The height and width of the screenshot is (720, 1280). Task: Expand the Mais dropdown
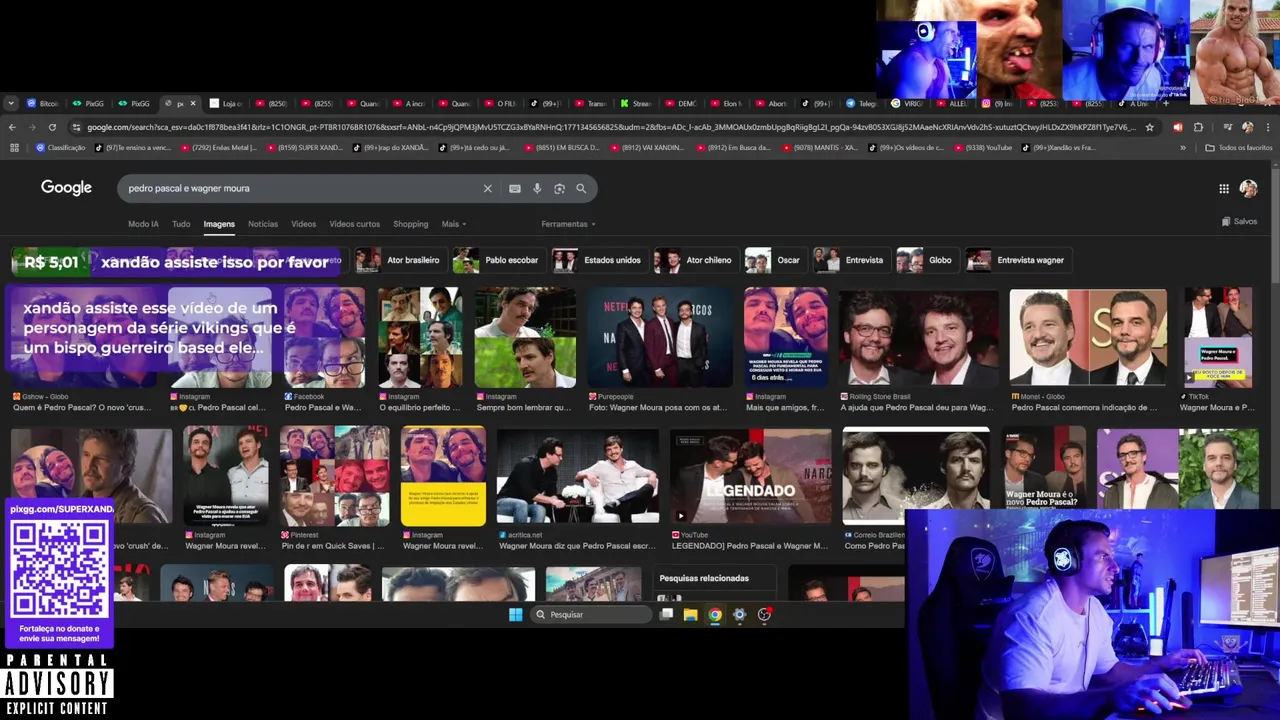click(454, 224)
